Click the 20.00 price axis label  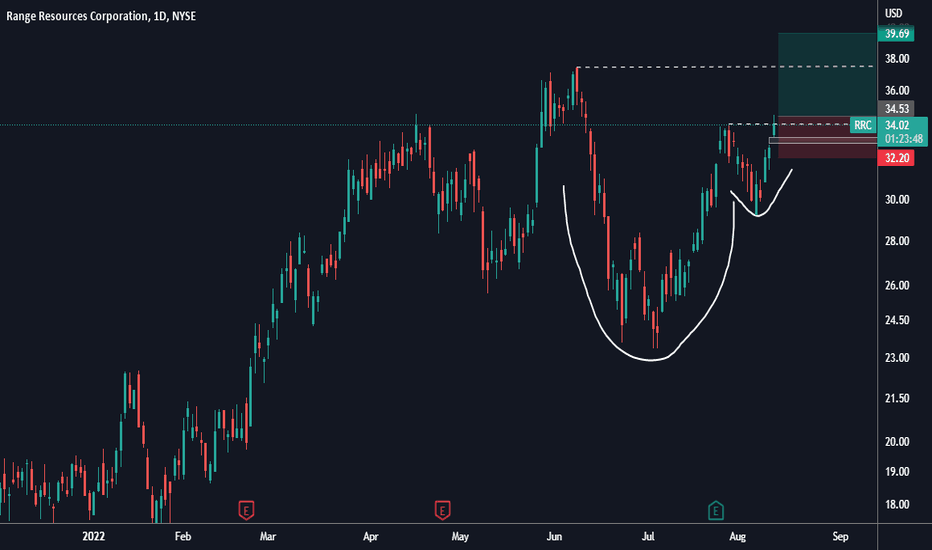pos(897,442)
